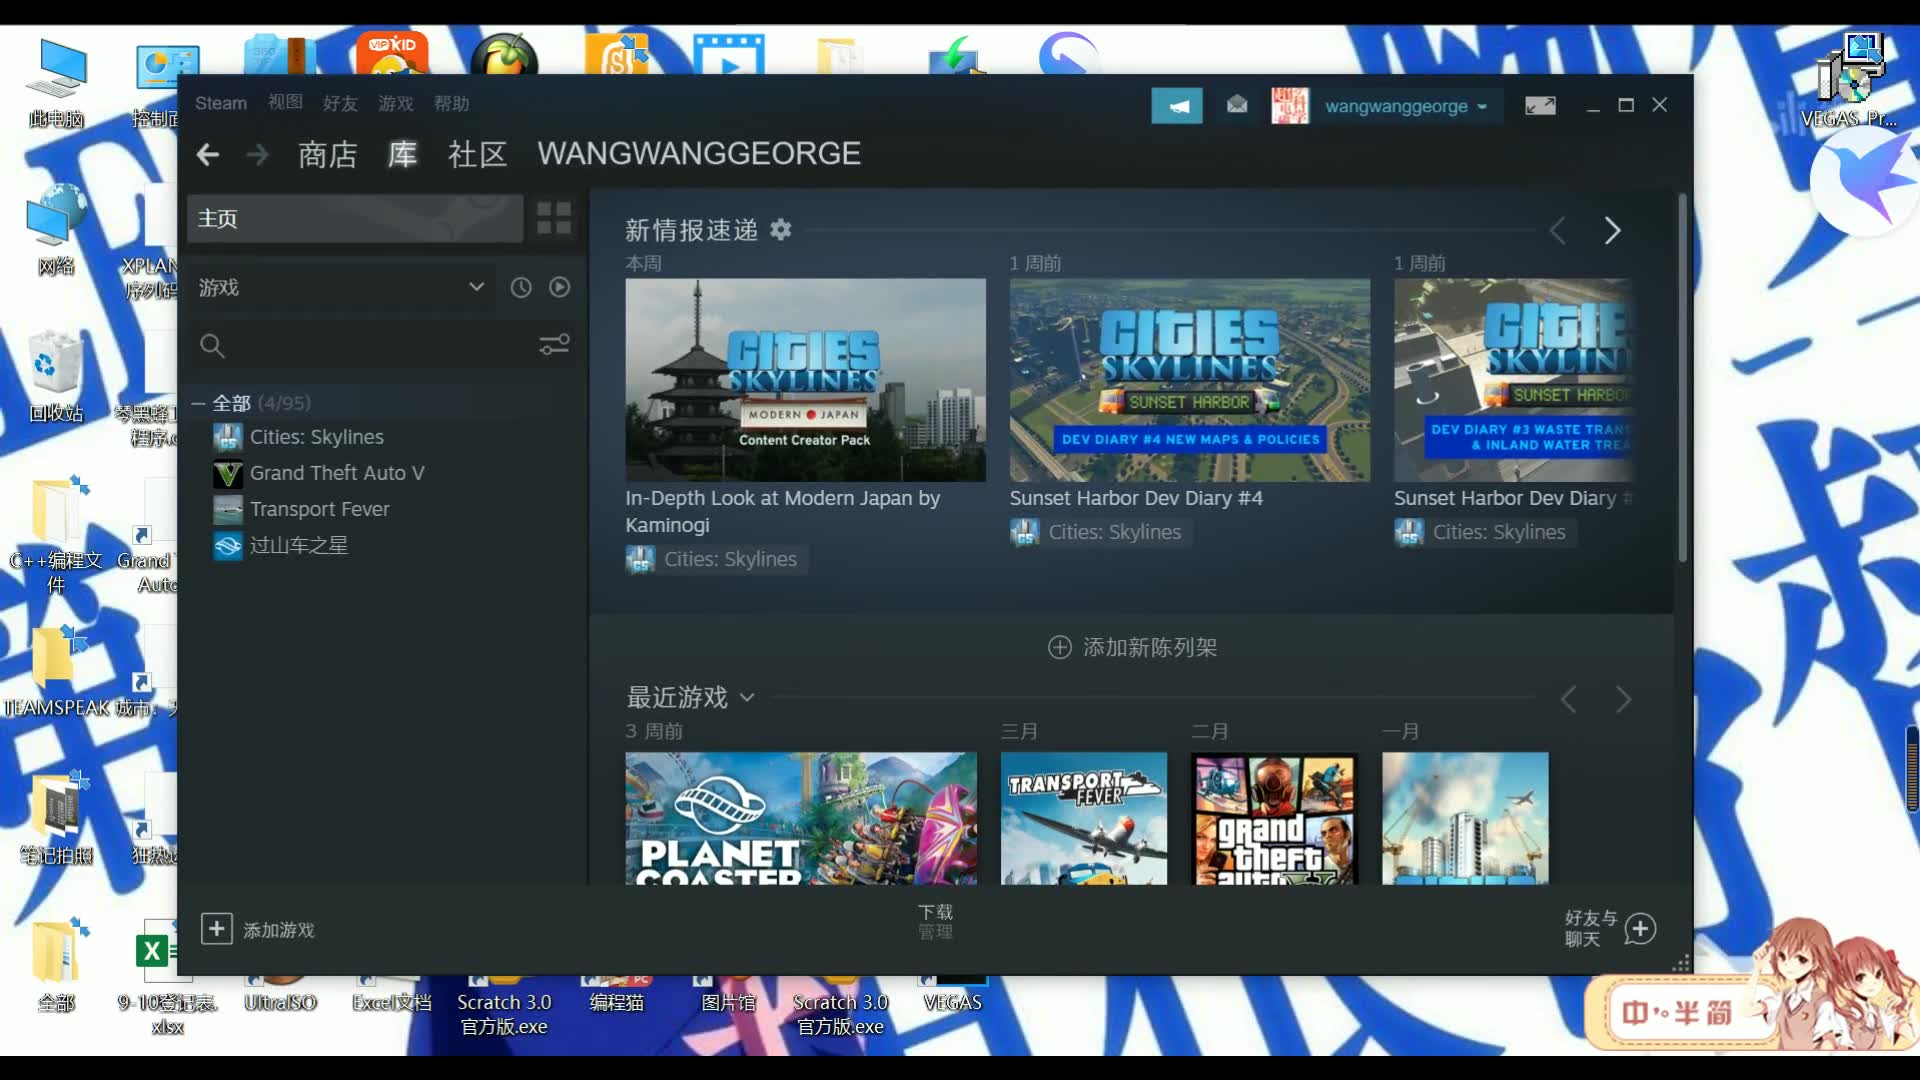This screenshot has width=1920, height=1080.
Task: Open Dev Diary #3 waste transfer thumbnail
Action: point(1514,380)
